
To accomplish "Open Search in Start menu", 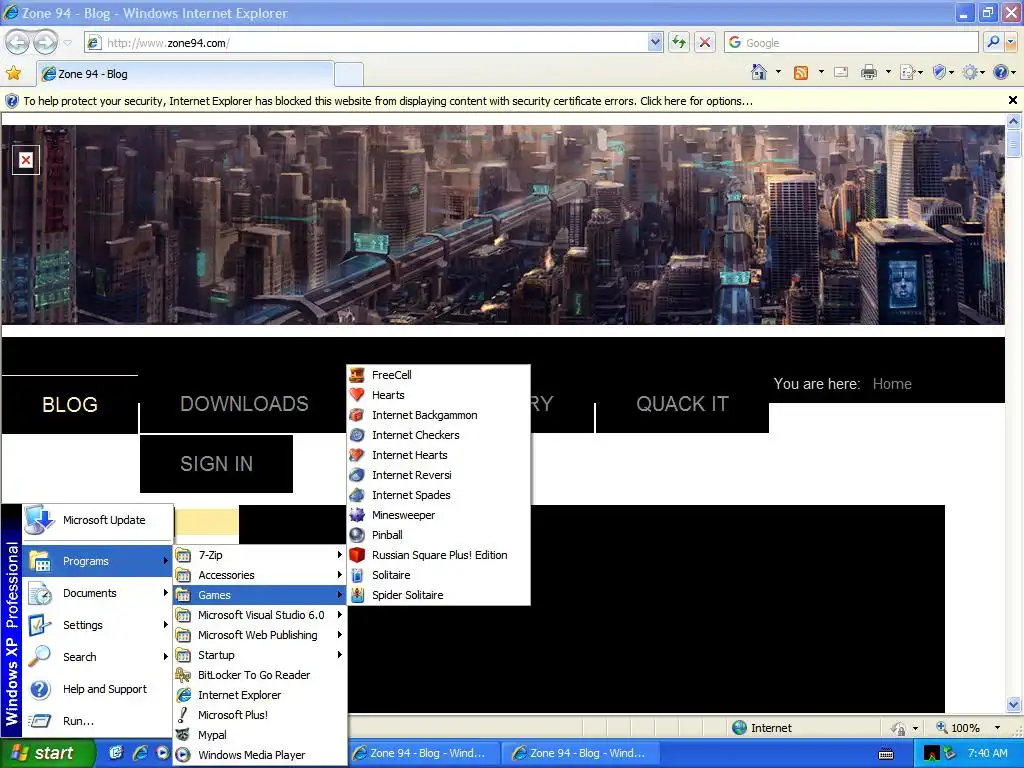I will click(x=97, y=657).
